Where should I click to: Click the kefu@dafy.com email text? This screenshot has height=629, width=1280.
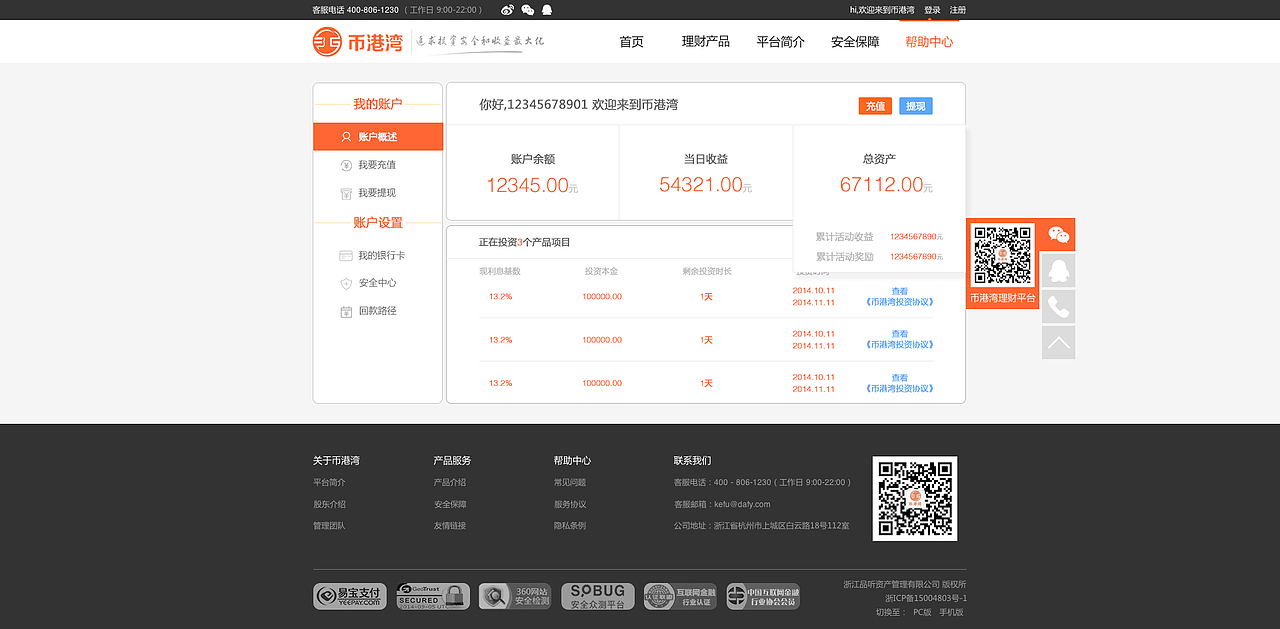(742, 504)
